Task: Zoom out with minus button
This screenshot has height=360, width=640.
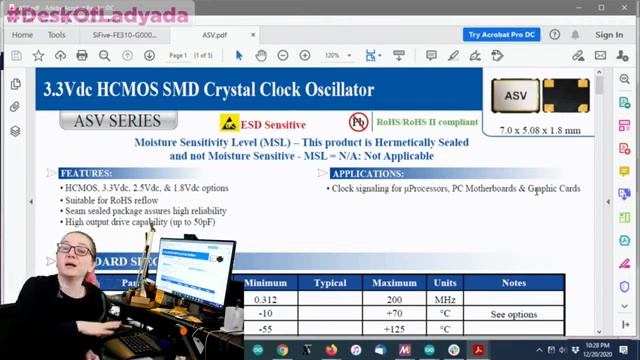Action: tap(283, 56)
